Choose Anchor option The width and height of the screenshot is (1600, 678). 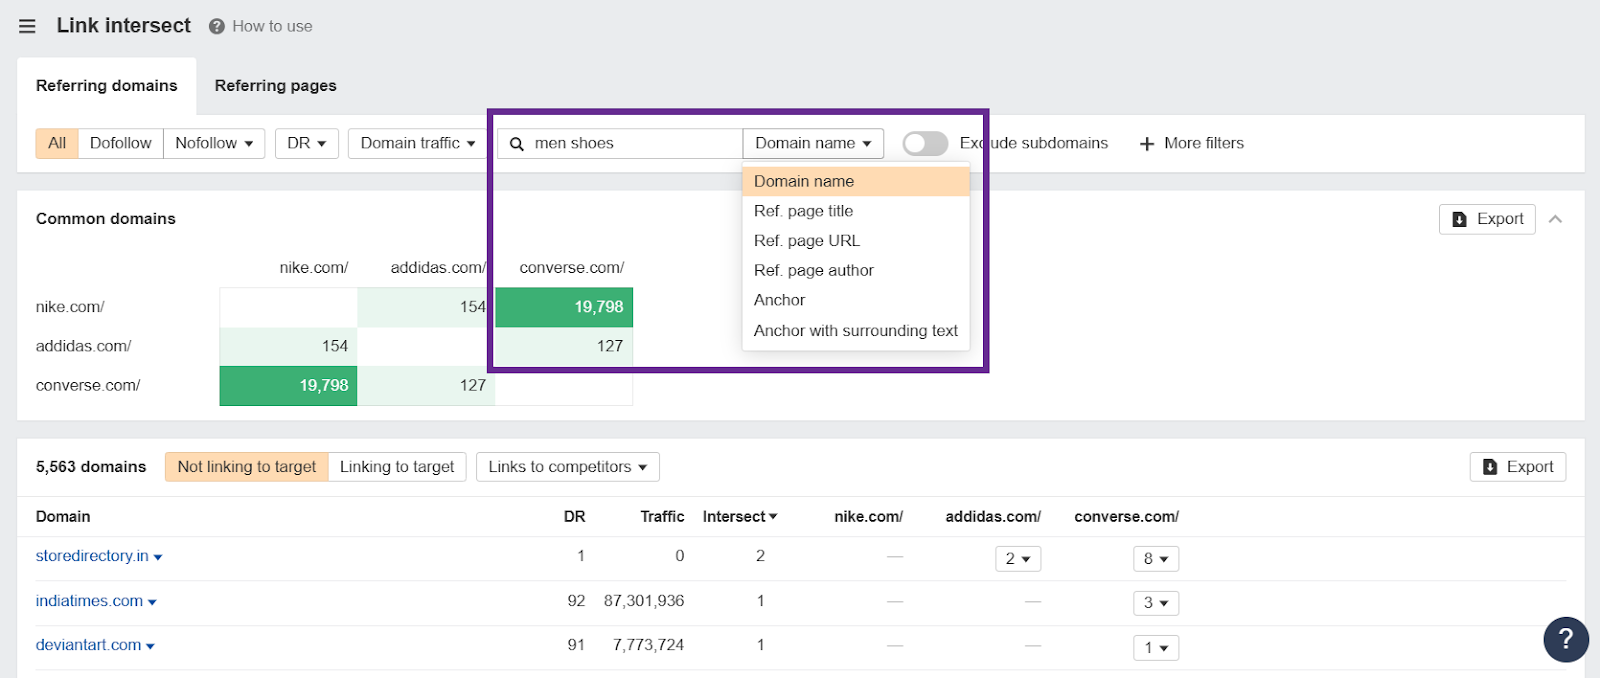tap(856, 300)
